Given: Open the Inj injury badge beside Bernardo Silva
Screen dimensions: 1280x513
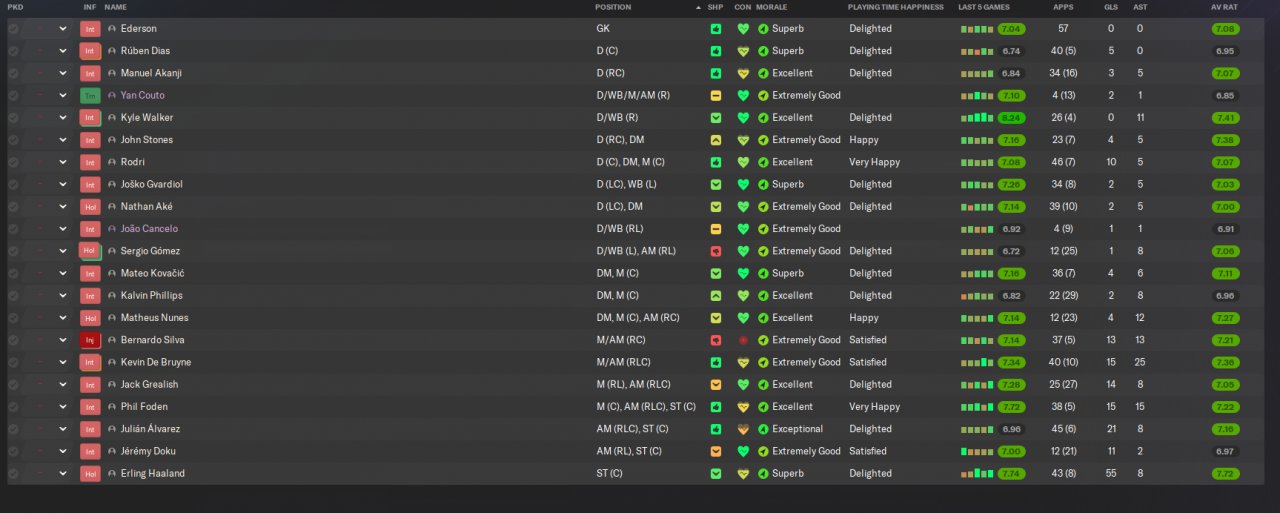Looking at the screenshot, I should click(90, 340).
